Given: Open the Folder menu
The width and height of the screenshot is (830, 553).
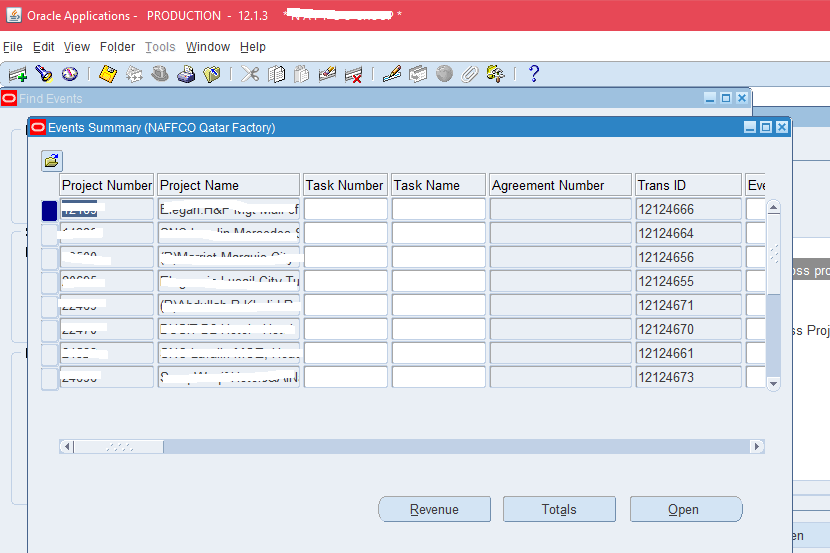Looking at the screenshot, I should (x=118, y=47).
